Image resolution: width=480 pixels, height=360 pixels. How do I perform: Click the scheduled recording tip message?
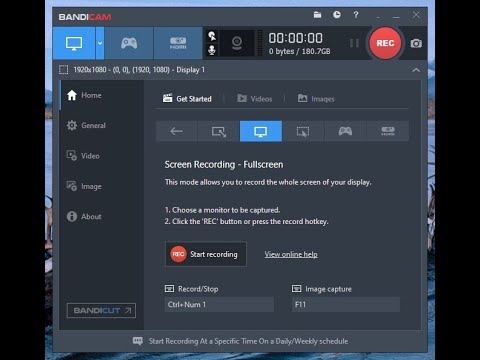point(248,341)
